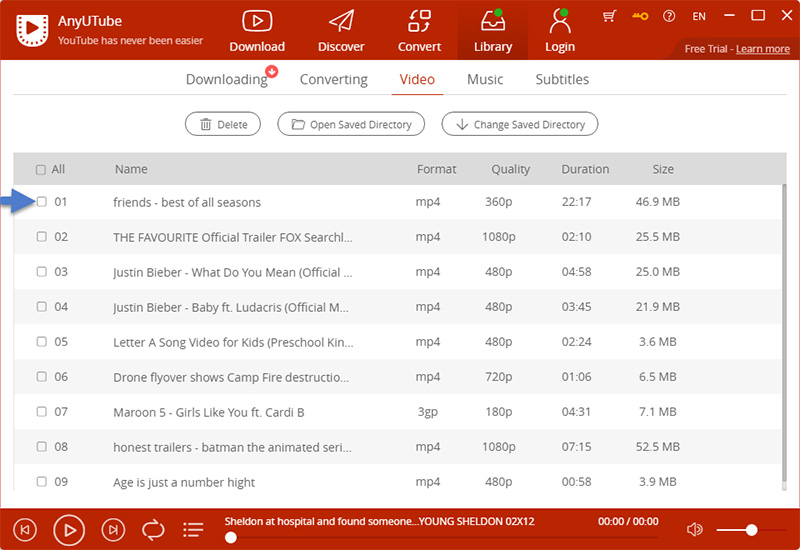Image resolution: width=800 pixels, height=550 pixels.
Task: Adjust the volume slider
Action: (x=751, y=530)
